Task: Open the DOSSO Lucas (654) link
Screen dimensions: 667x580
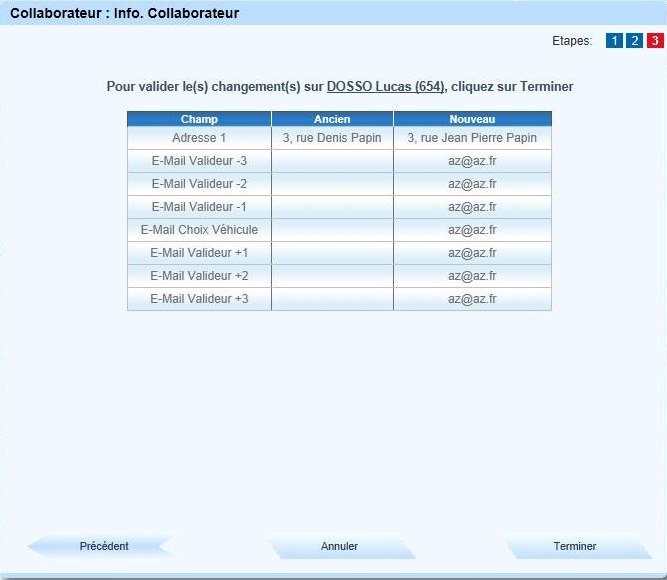Action: (x=385, y=87)
